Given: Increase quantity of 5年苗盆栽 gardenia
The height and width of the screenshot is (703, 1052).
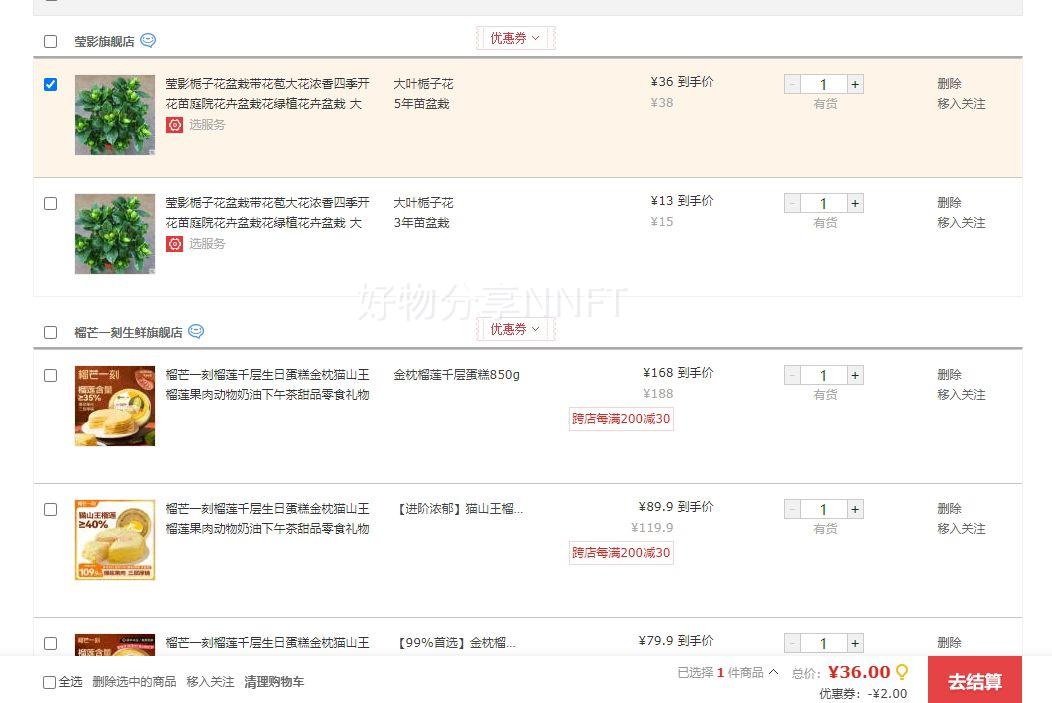Looking at the screenshot, I should coord(855,85).
